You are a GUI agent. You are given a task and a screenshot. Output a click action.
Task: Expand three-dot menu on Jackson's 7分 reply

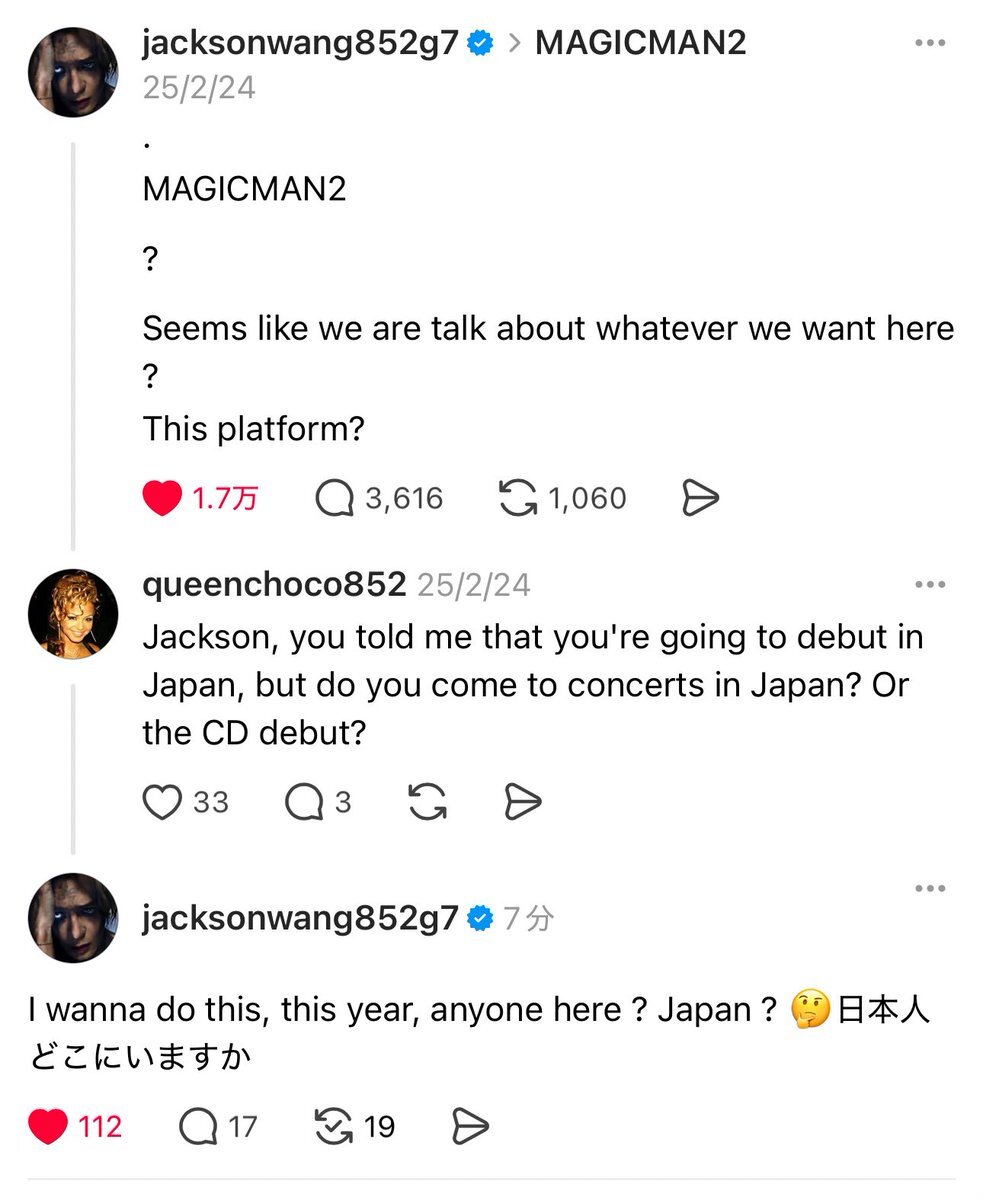click(x=930, y=888)
